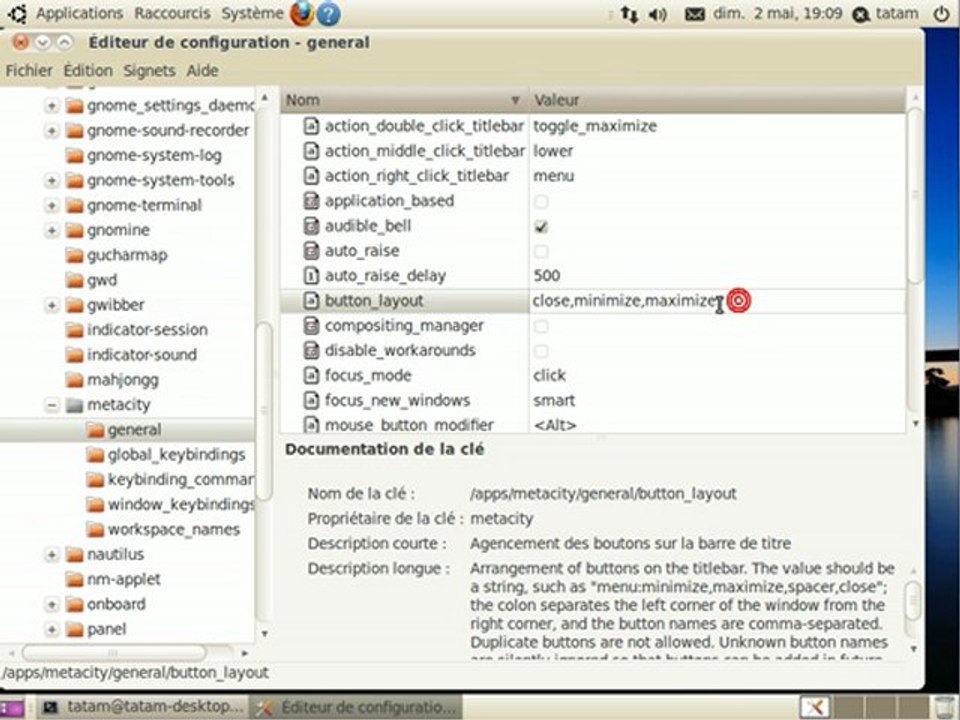
Task: Expand the onboard tree node
Action: pos(52,604)
